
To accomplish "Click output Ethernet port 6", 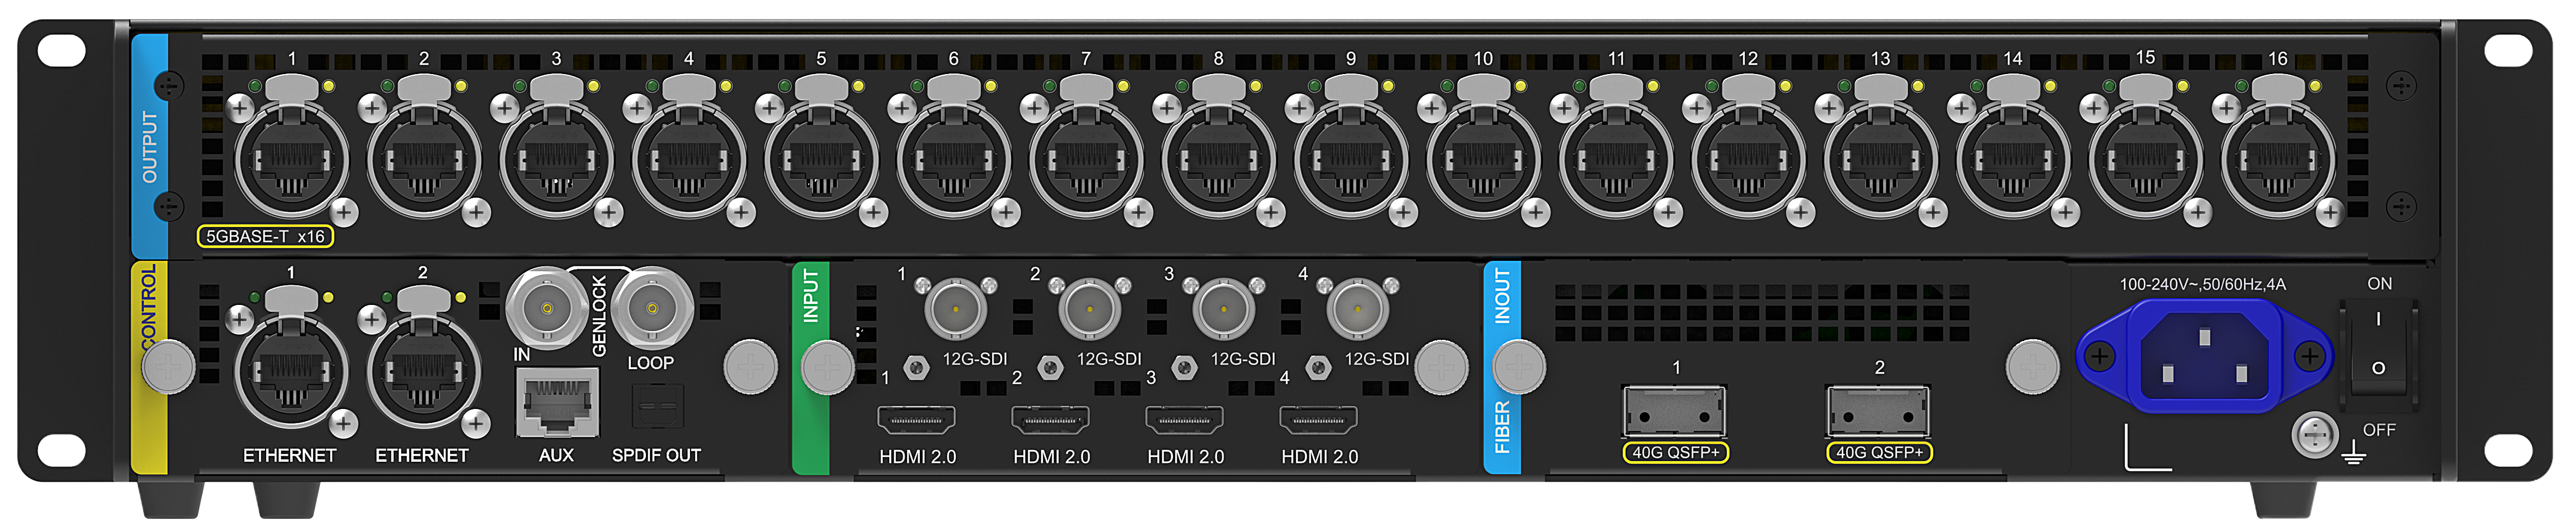I will tap(954, 160).
